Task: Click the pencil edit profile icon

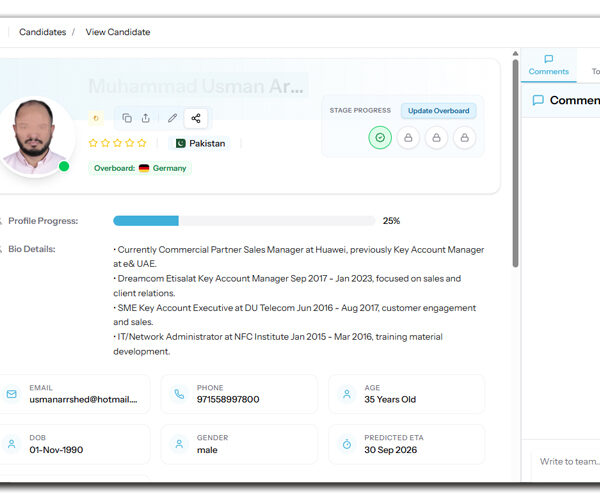Action: tap(172, 118)
